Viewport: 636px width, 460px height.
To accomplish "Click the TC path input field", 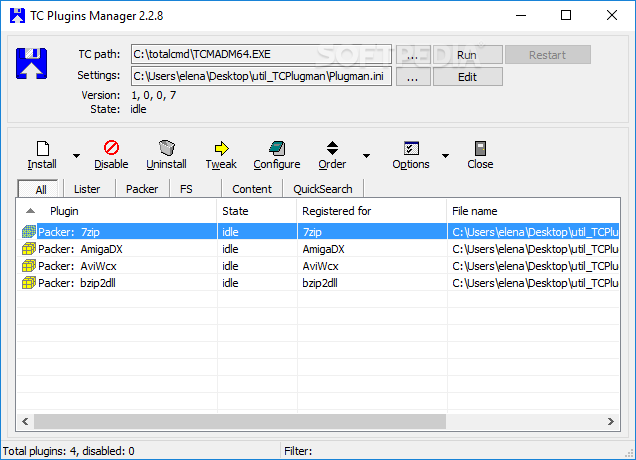I will coord(261,54).
